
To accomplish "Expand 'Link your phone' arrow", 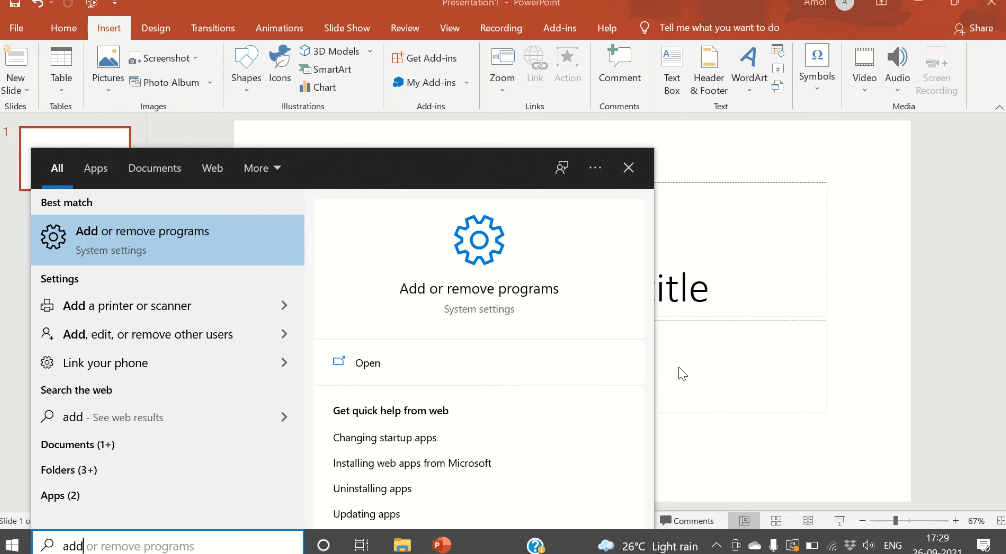I will (x=284, y=362).
